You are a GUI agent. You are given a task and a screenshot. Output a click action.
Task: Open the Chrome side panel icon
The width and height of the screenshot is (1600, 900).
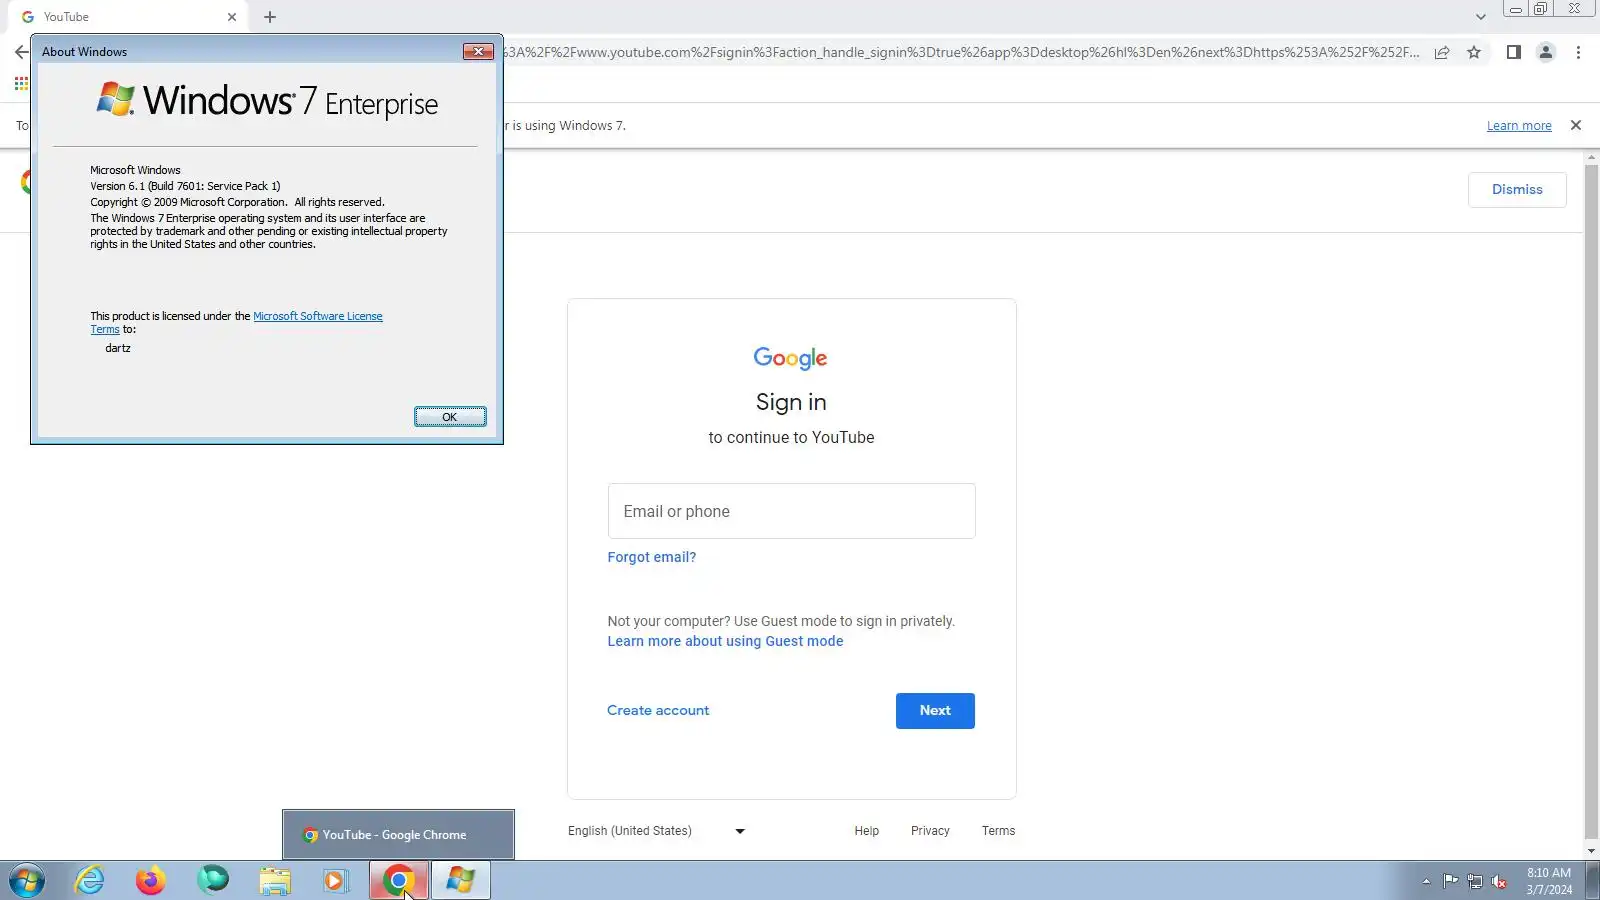click(1513, 52)
